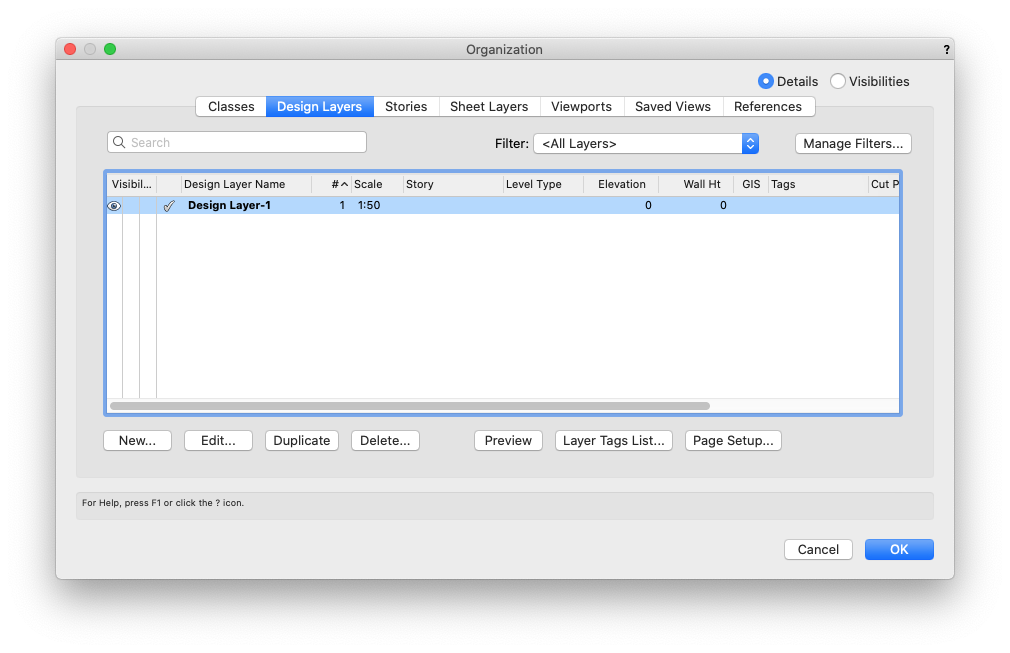Open the Filter All Layers dropdown
The height and width of the screenshot is (653, 1010).
click(646, 144)
